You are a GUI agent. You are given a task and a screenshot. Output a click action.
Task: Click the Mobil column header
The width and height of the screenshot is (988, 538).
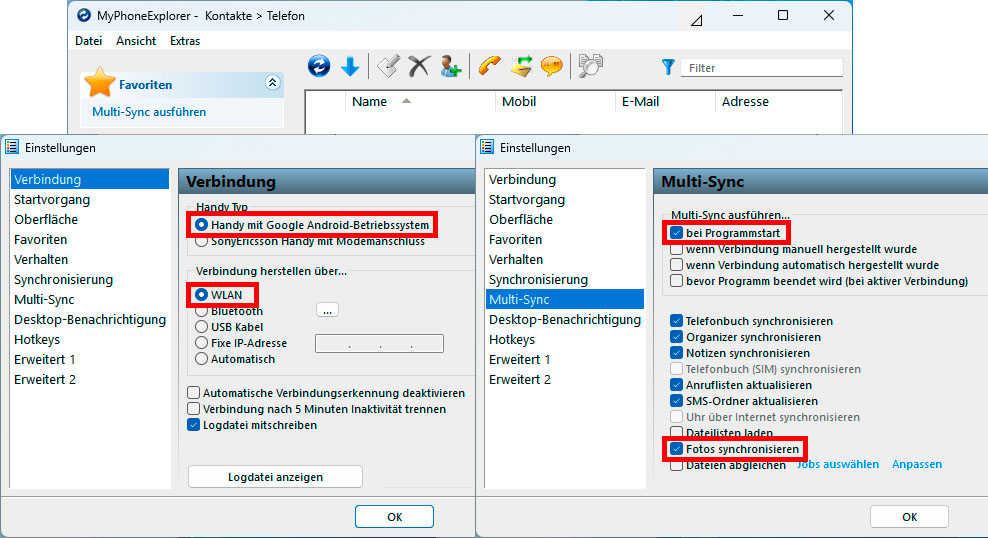519,101
